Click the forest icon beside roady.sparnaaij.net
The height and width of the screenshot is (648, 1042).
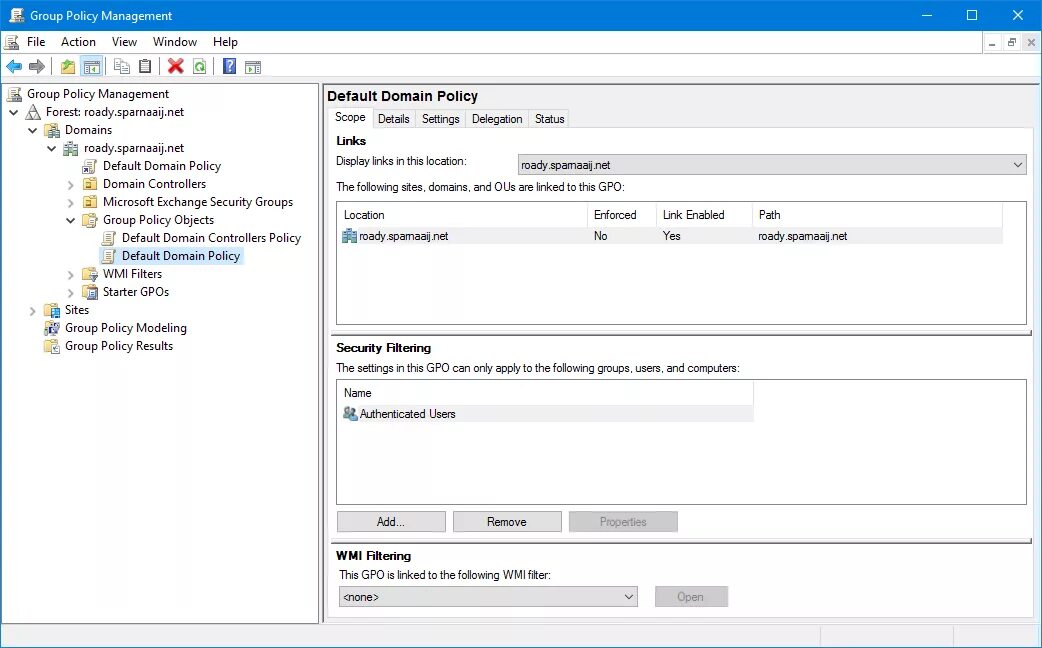tap(33, 112)
